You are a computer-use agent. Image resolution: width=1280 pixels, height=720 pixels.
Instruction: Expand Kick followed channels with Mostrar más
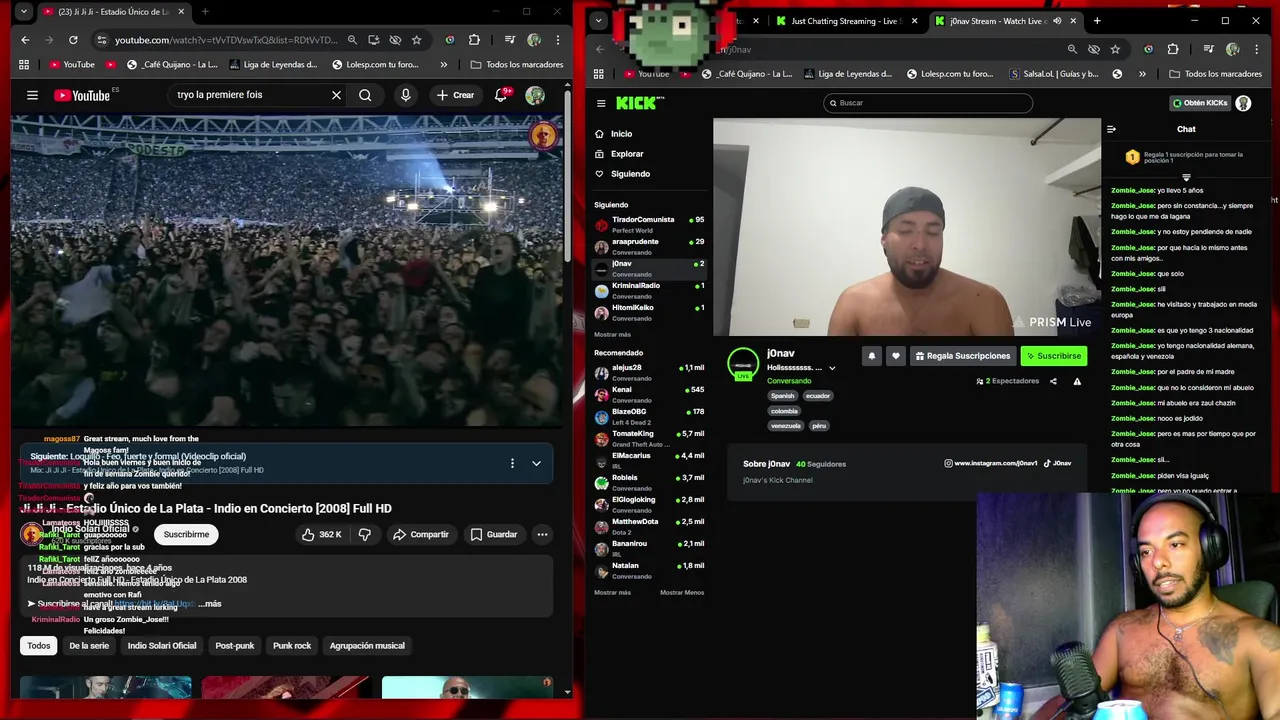pos(612,334)
